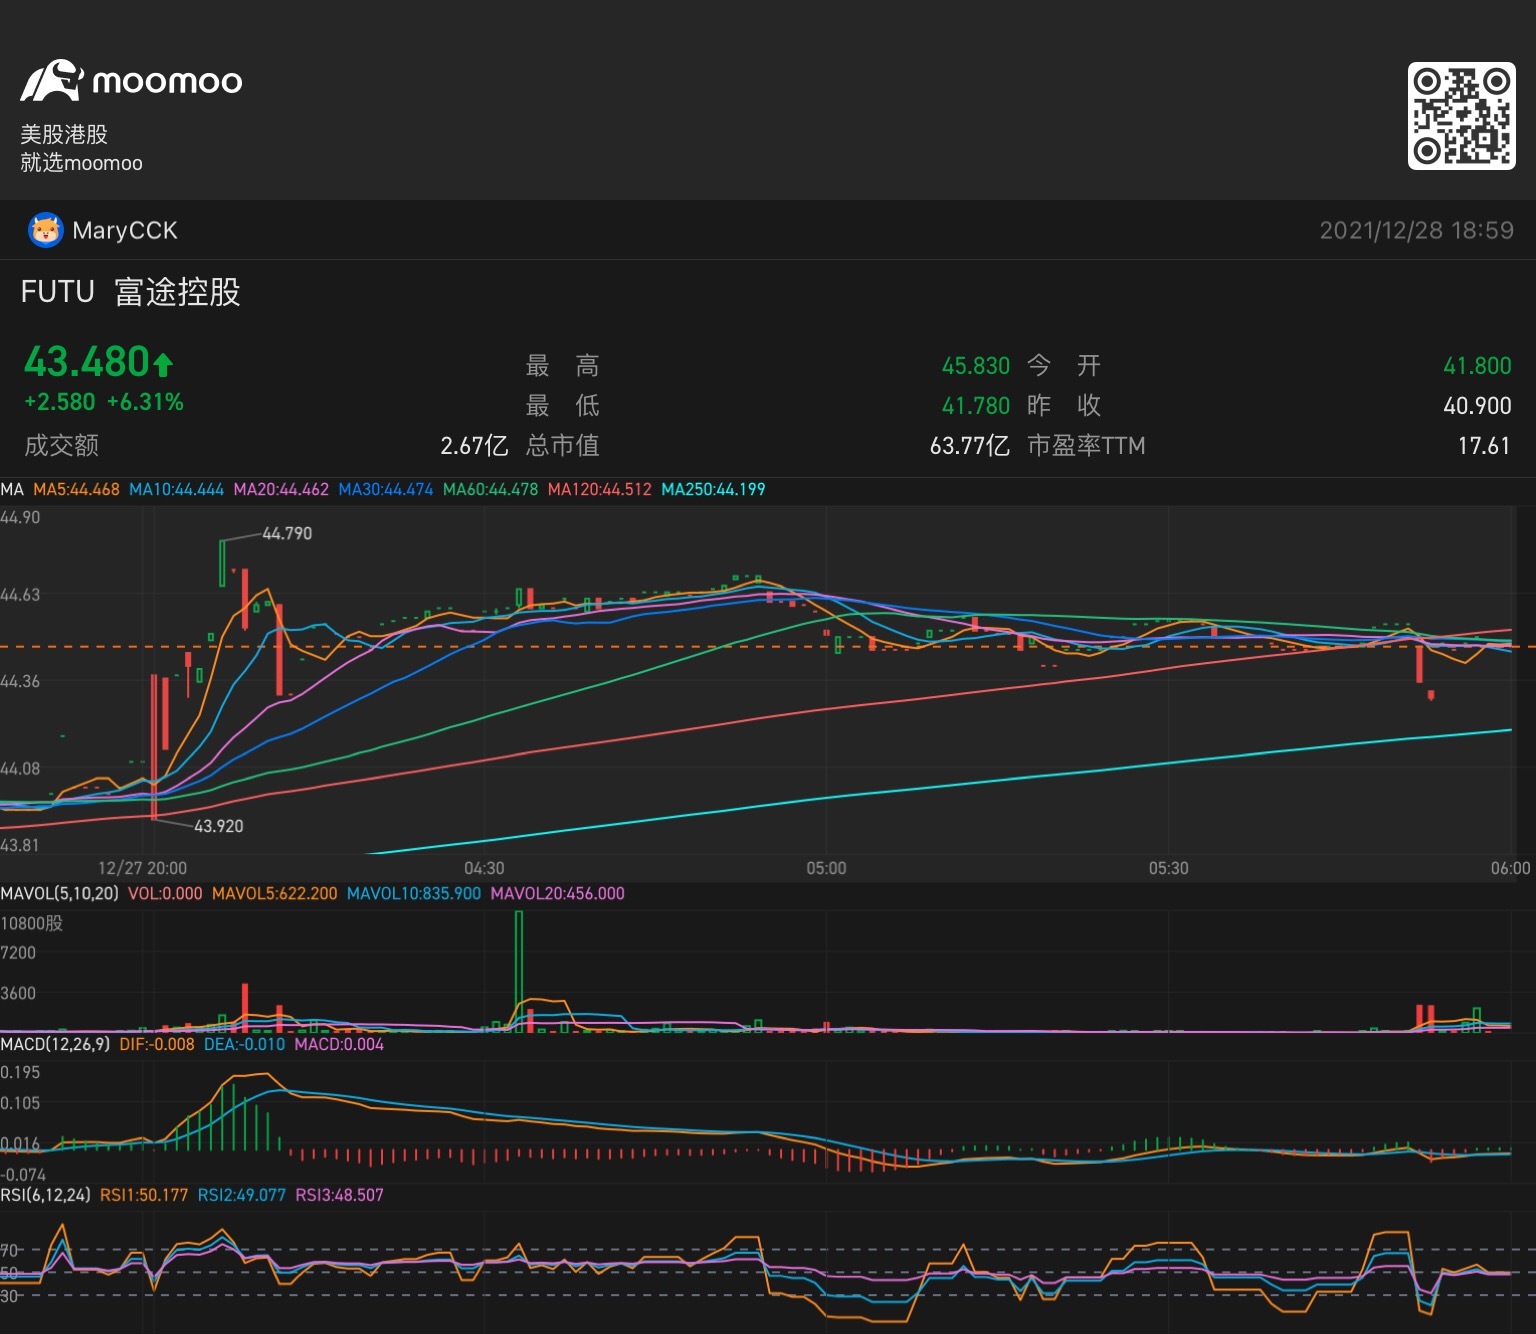Select the 12/27 20:00 time axis label
Screen dimensions: 1536x1334
[x=142, y=868]
